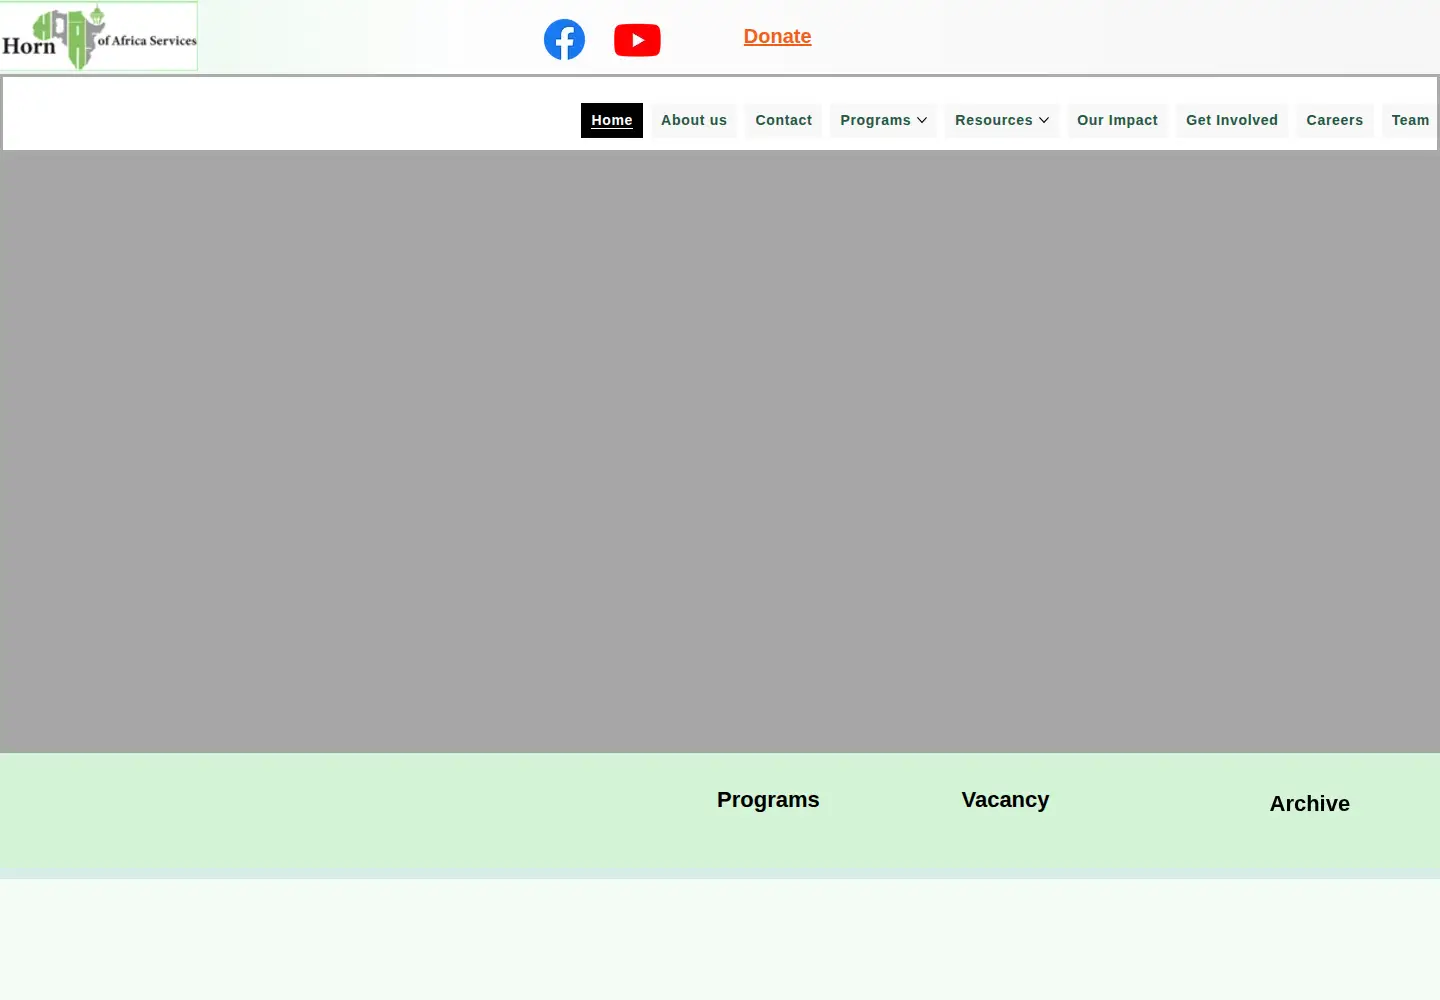
Task: Click the gray hero banner image
Action: pos(720,451)
